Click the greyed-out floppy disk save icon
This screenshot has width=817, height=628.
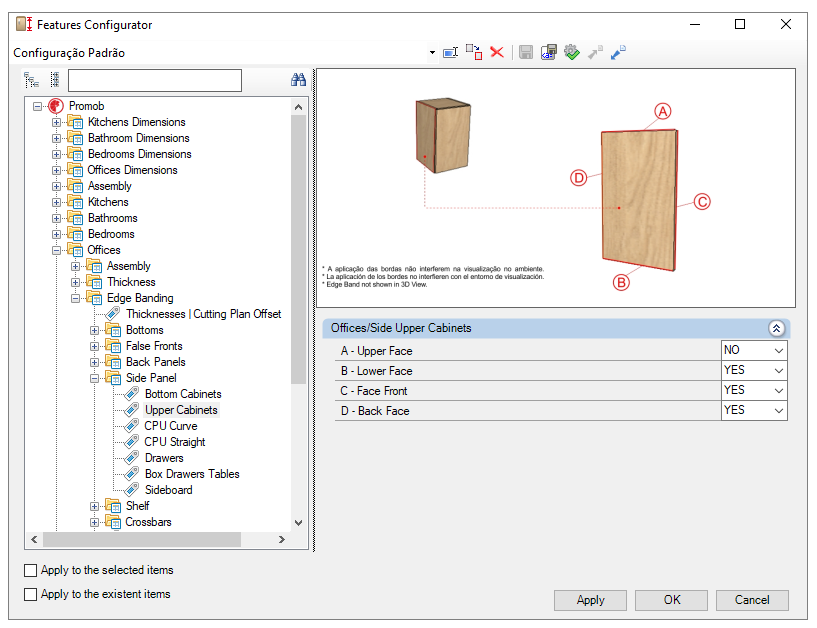[x=526, y=52]
